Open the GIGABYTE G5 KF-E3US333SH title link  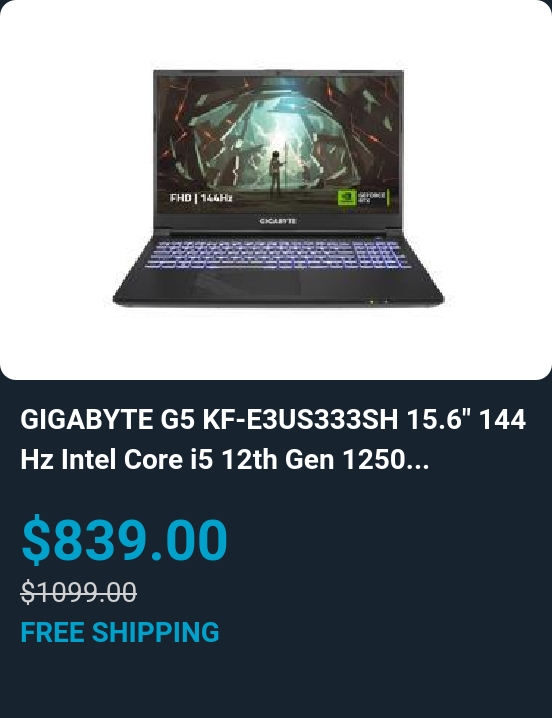[x=273, y=439]
